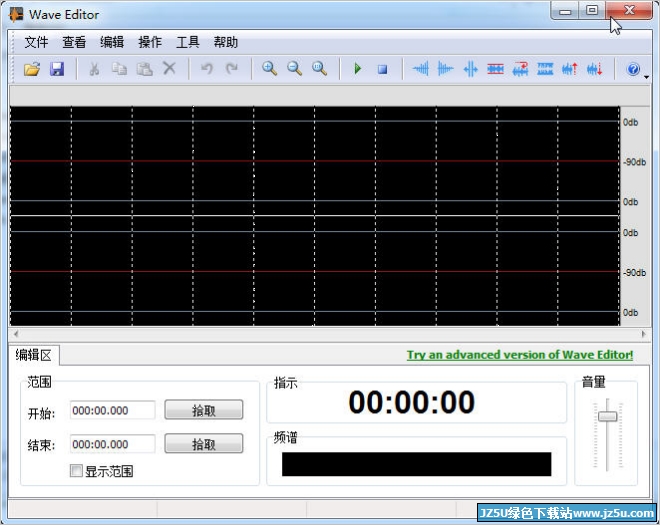The image size is (660, 525).
Task: Click the Normalize icon with red lines
Action: click(495, 69)
